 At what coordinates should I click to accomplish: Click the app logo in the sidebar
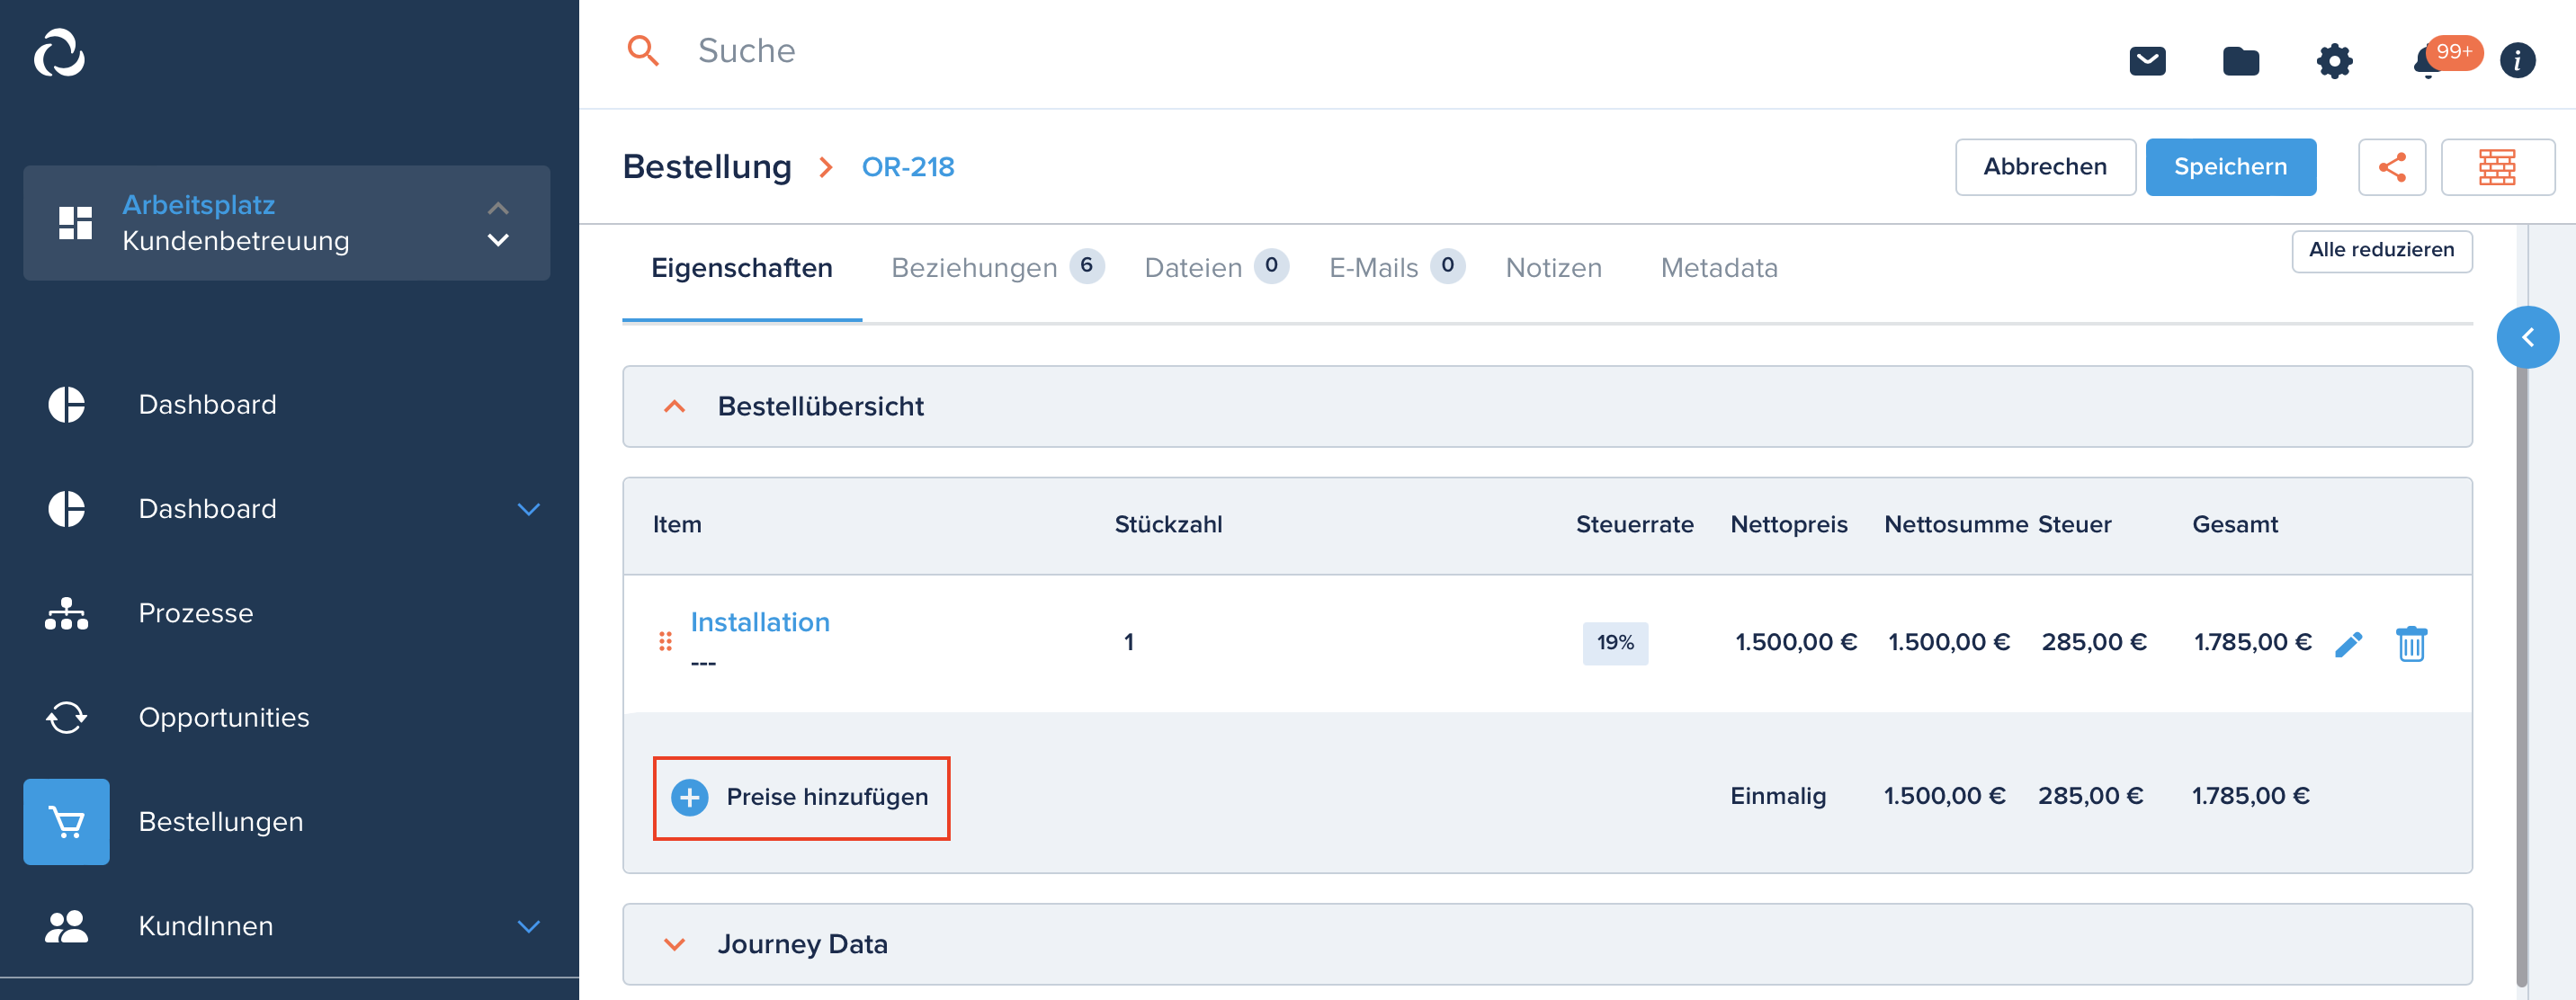pos(60,52)
